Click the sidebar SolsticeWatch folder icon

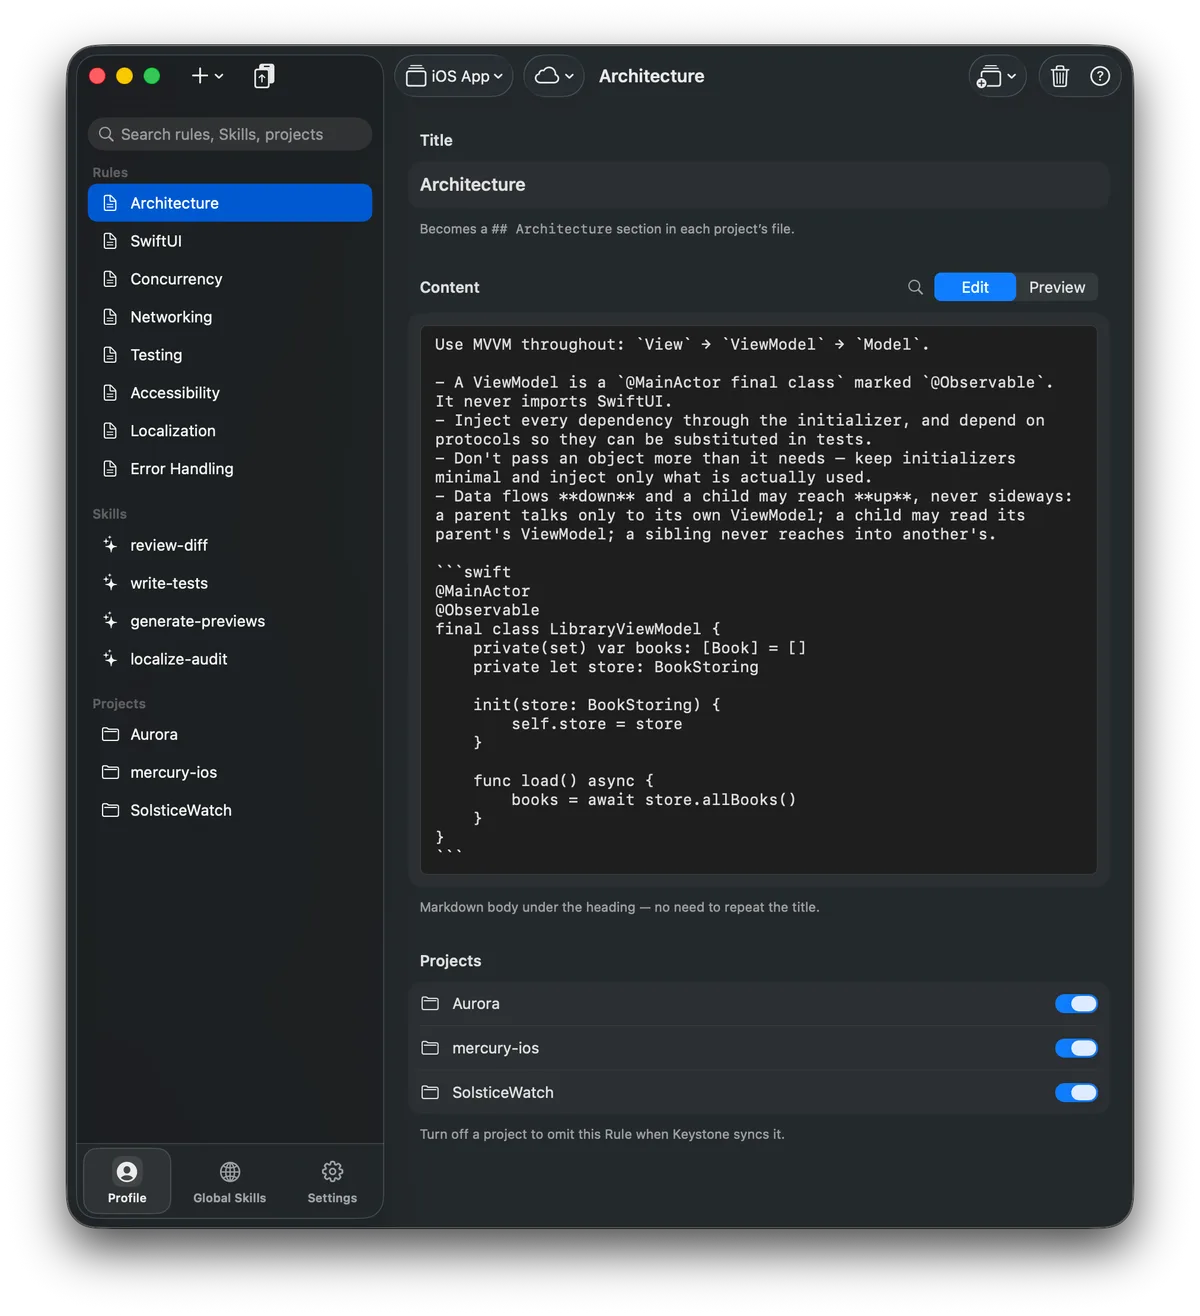click(x=110, y=810)
